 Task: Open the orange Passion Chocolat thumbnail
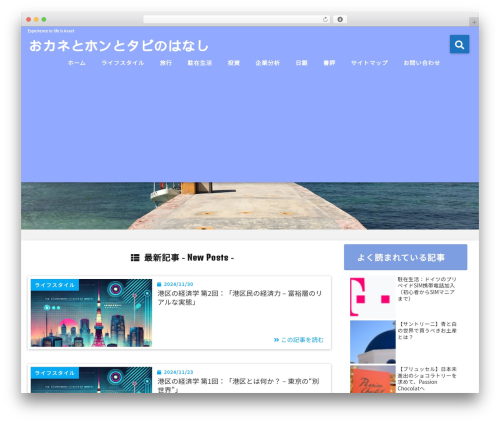373,379
